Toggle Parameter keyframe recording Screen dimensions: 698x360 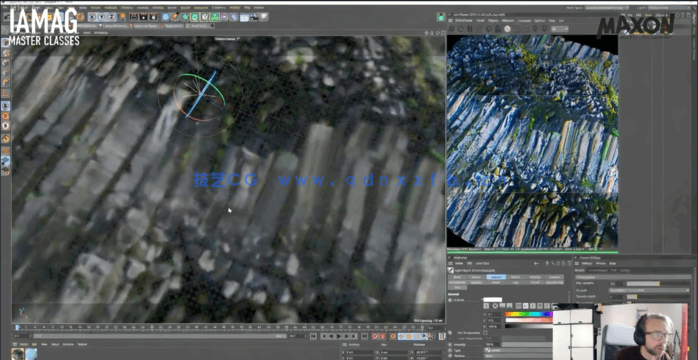424,336
